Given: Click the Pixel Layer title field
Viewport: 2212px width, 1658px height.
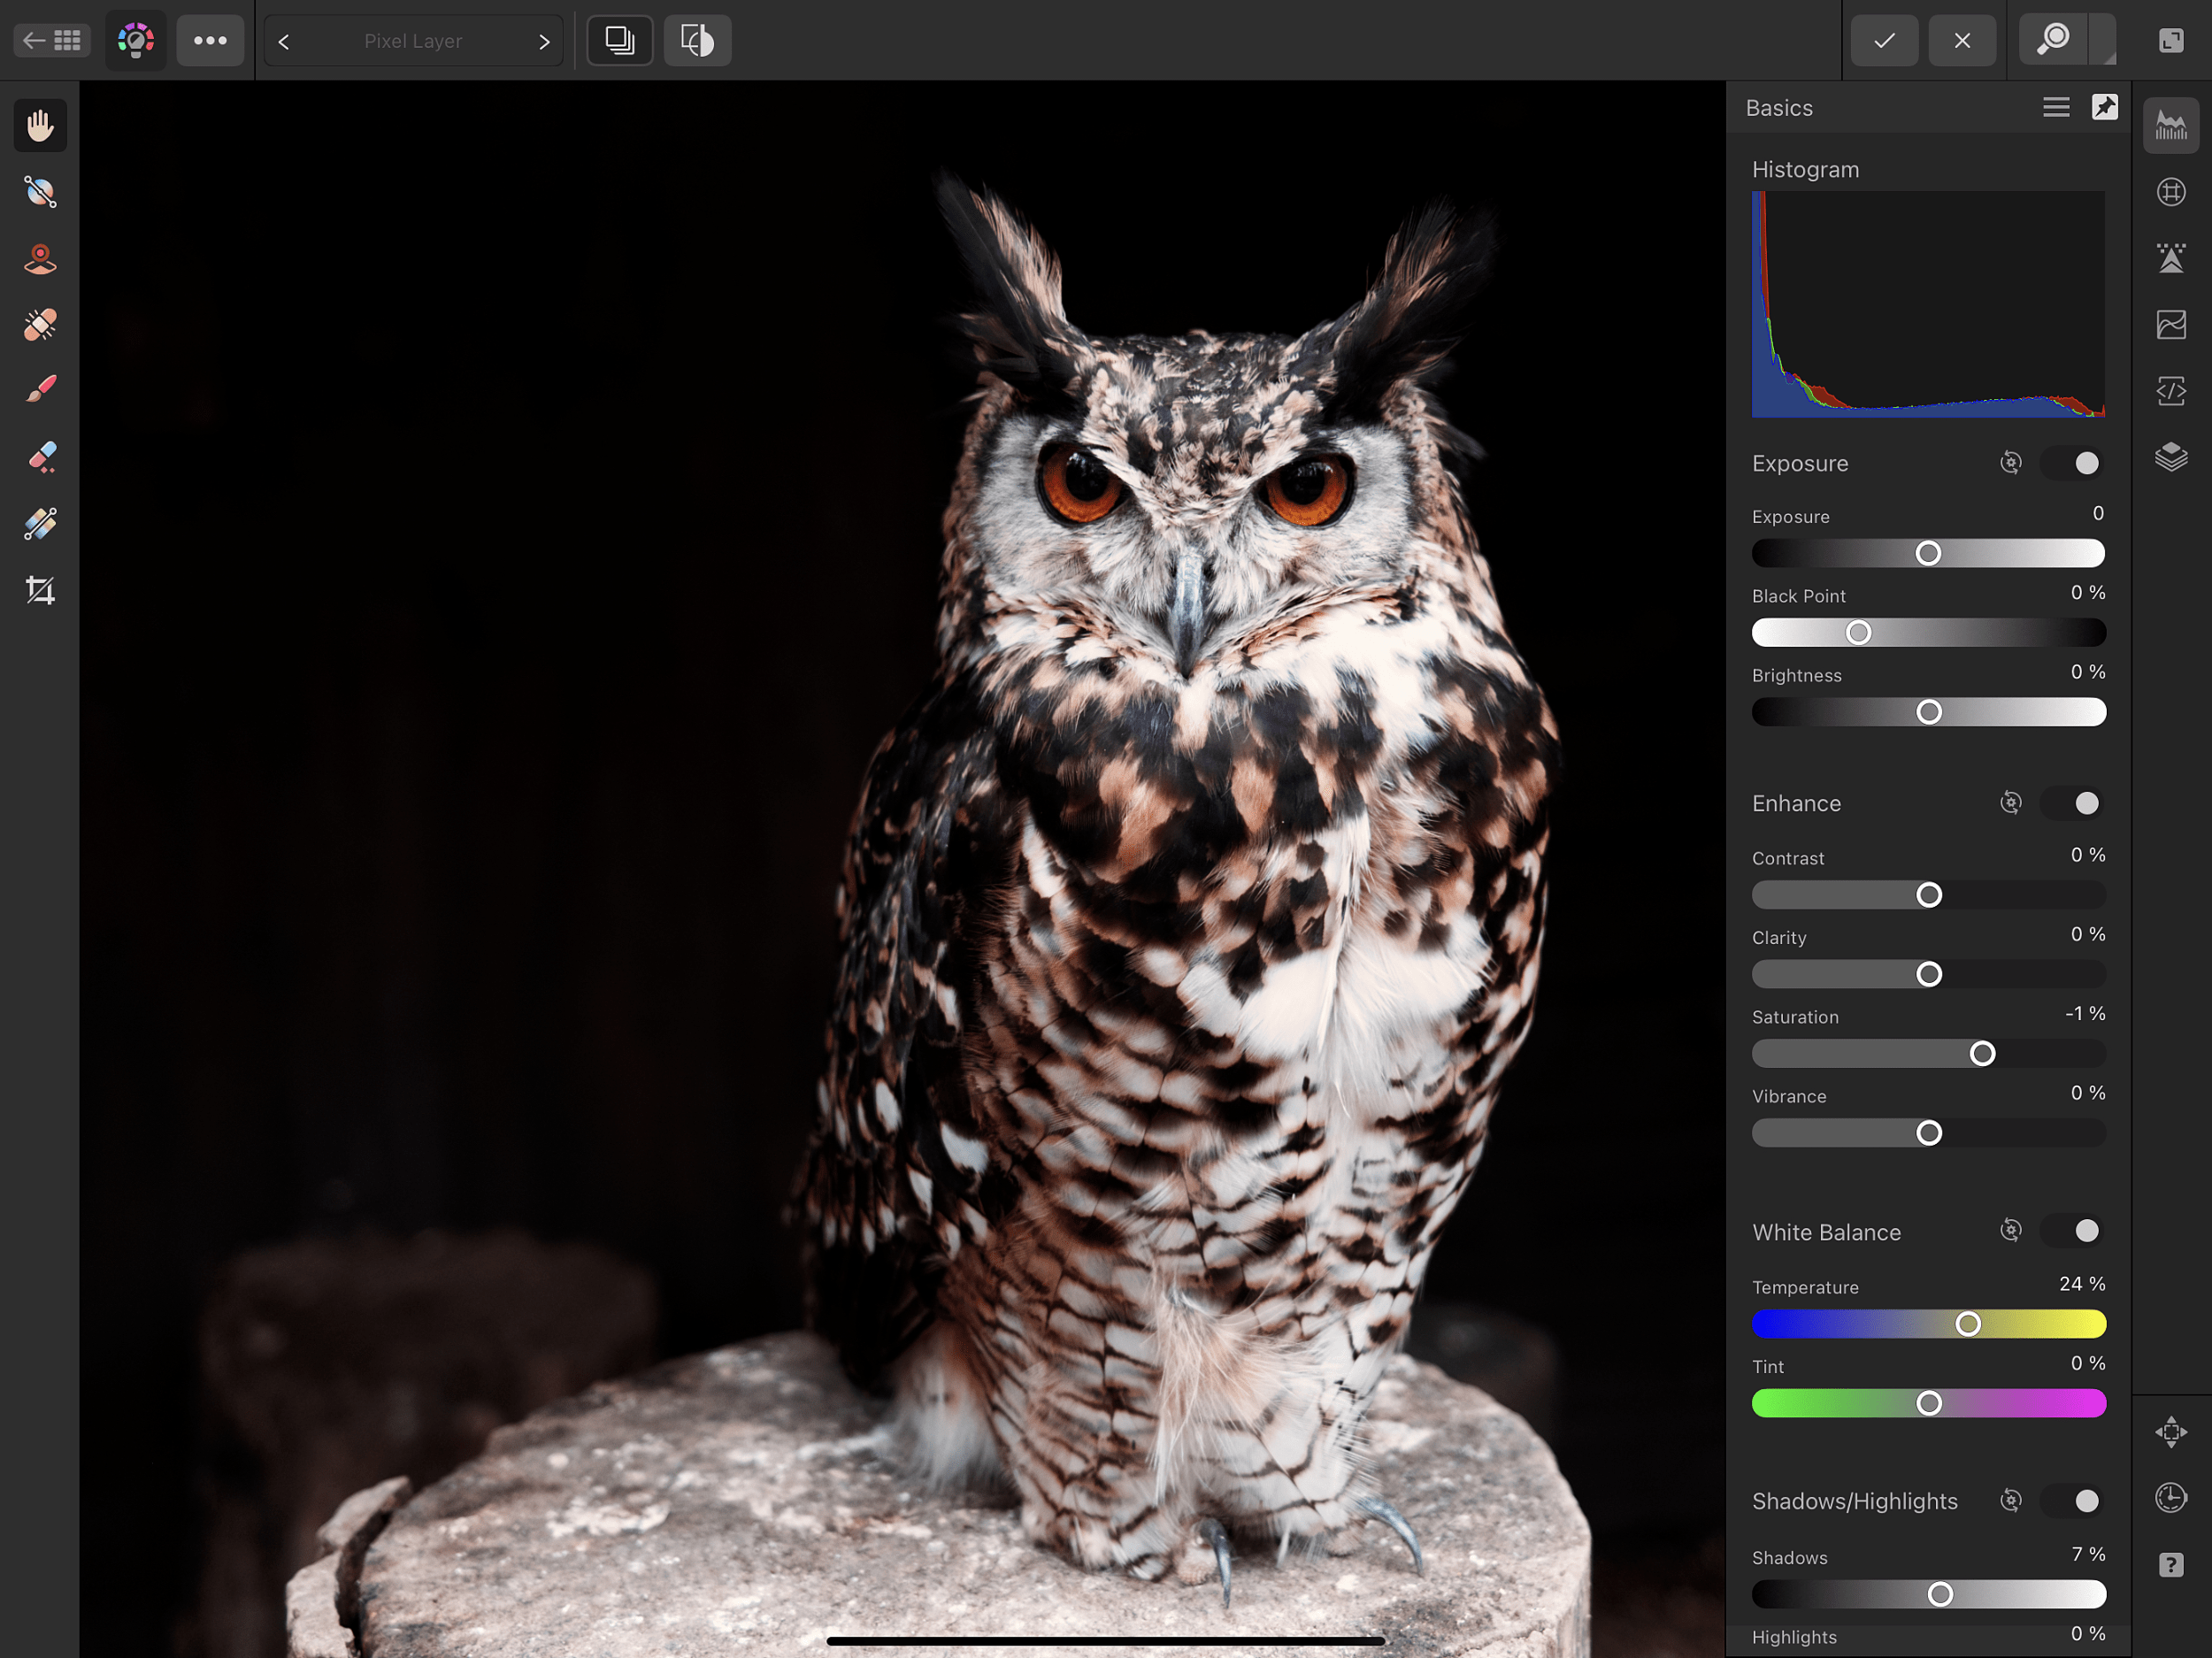Looking at the screenshot, I should click(413, 41).
